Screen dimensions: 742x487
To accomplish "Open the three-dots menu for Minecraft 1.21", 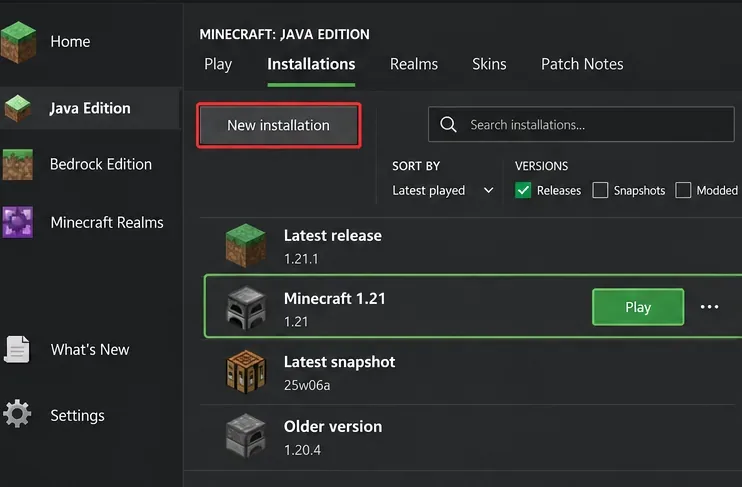I will click(x=709, y=307).
